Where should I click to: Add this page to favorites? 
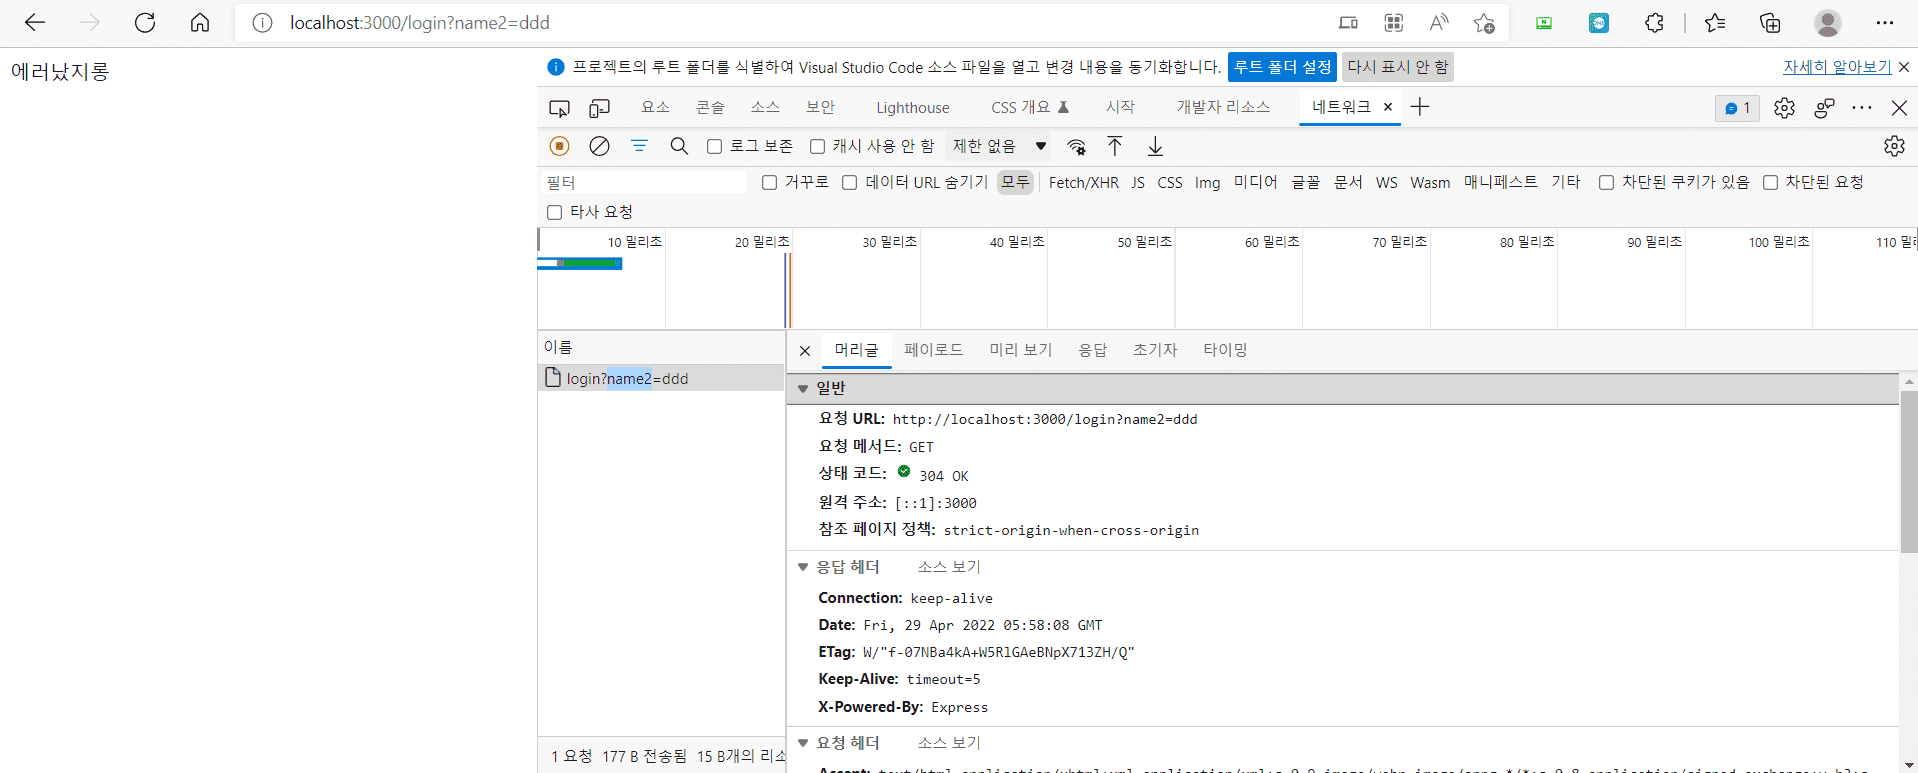tap(1484, 22)
